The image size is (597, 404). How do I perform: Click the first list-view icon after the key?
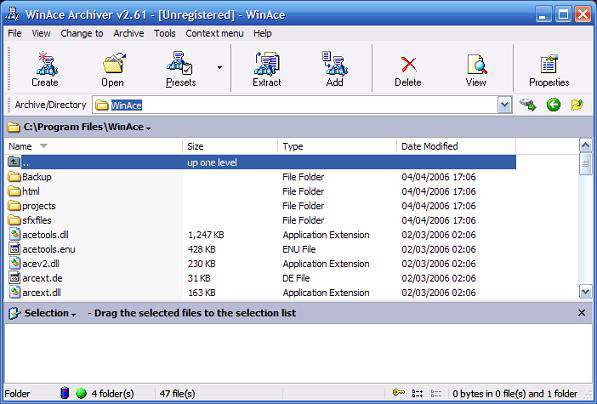click(x=417, y=393)
